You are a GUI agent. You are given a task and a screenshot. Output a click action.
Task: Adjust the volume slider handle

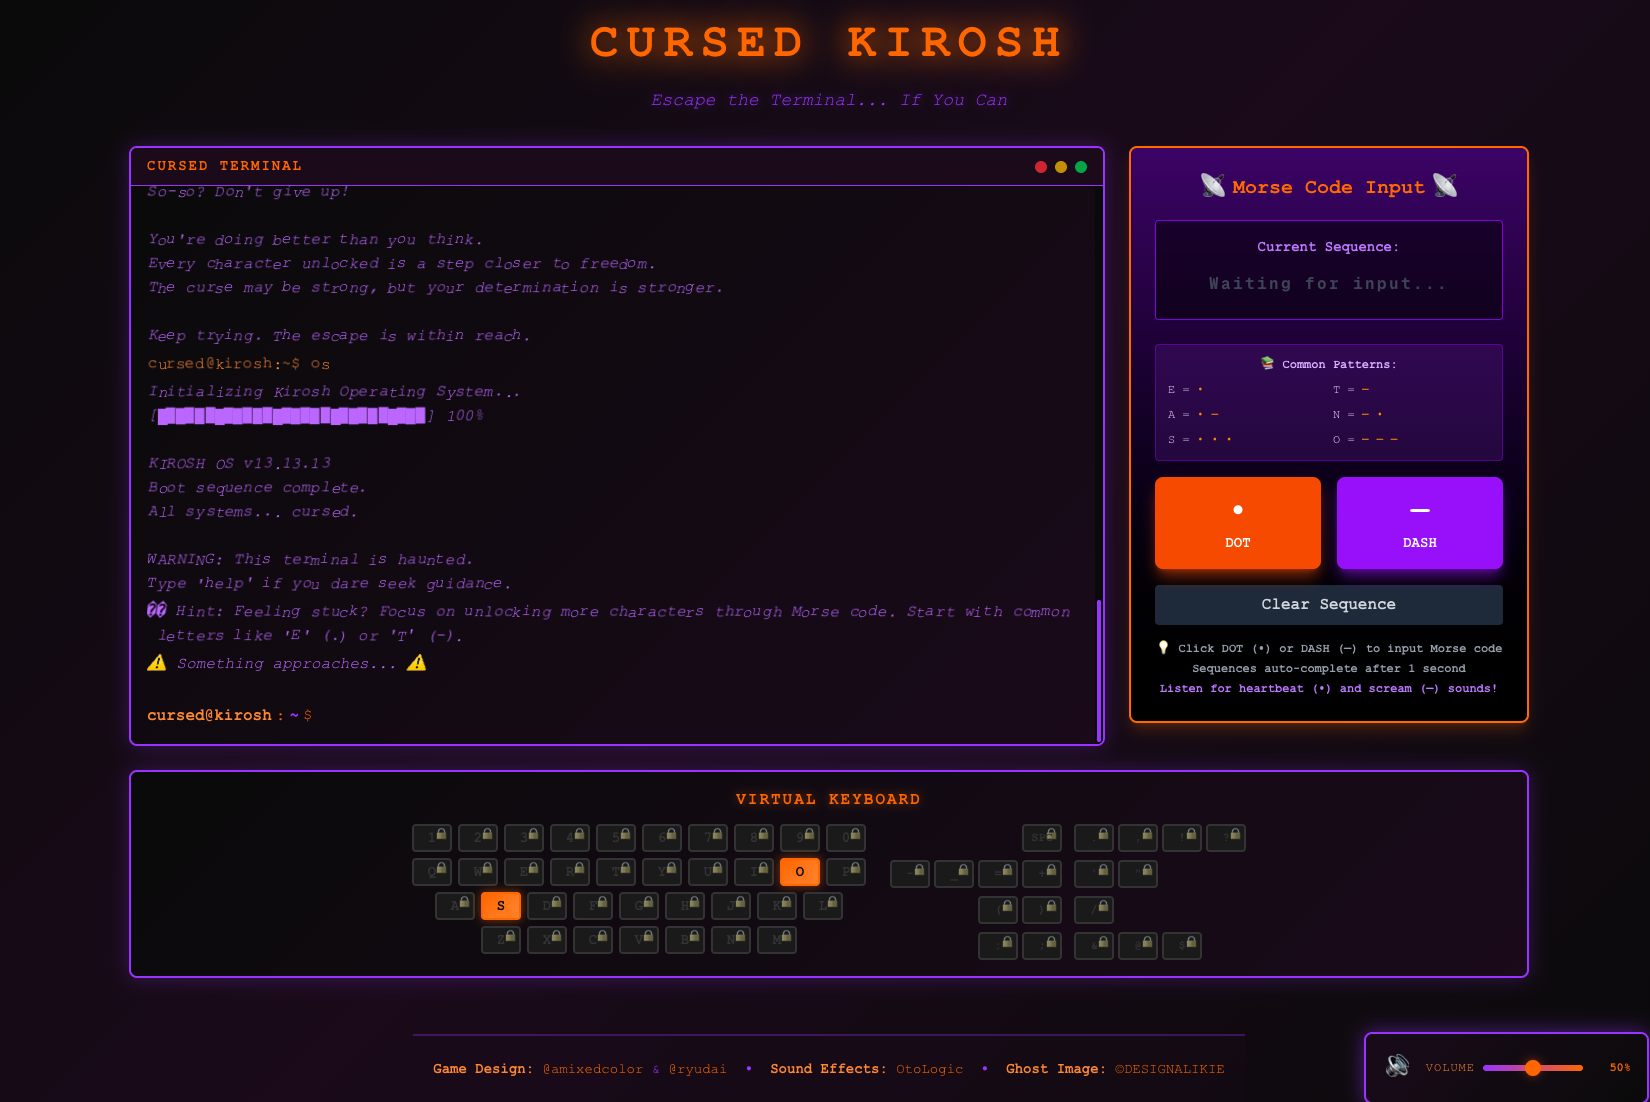tap(1533, 1068)
